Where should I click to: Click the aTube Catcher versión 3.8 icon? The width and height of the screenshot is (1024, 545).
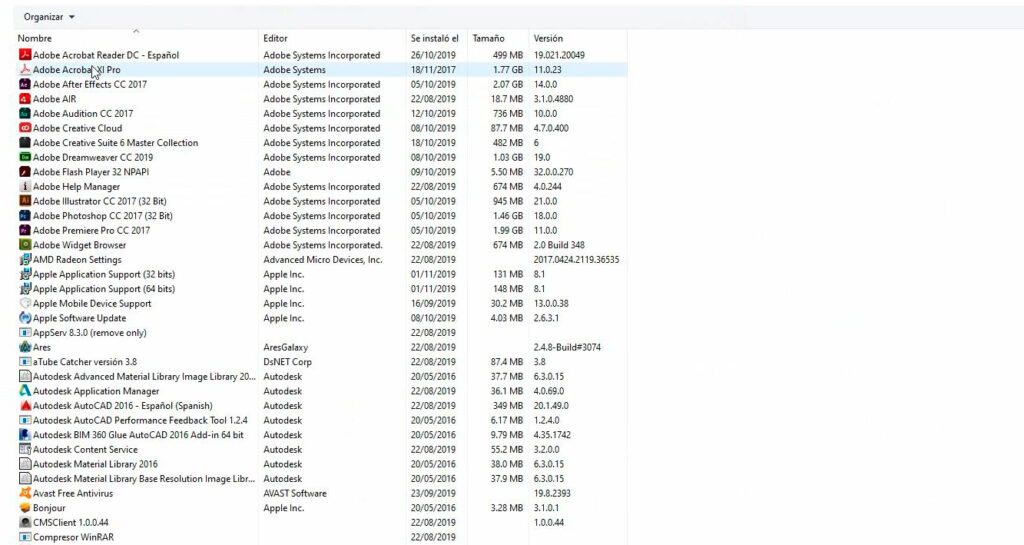[x=25, y=362]
